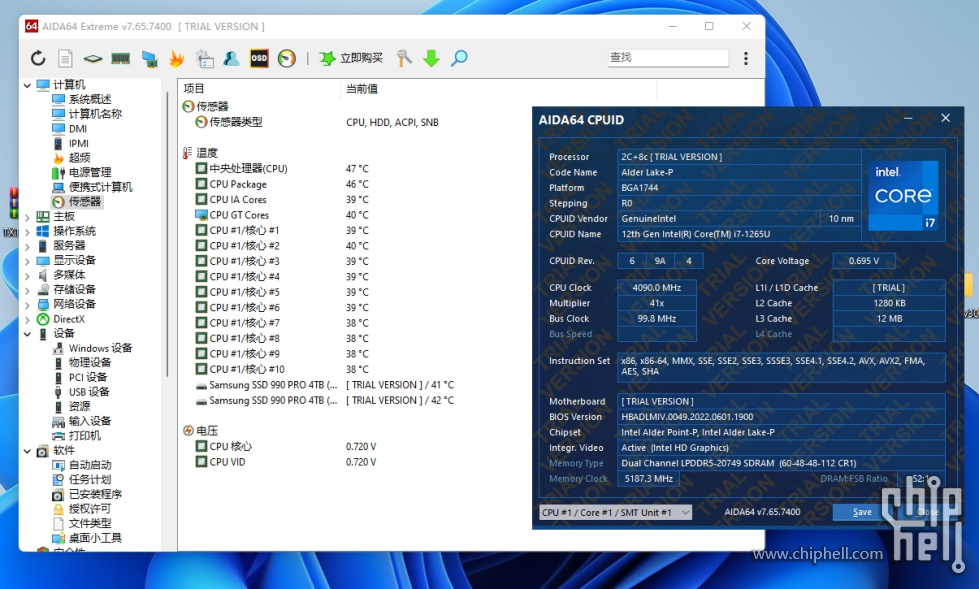
Task: Select the IPMI tree item
Action: pyautogui.click(x=79, y=143)
